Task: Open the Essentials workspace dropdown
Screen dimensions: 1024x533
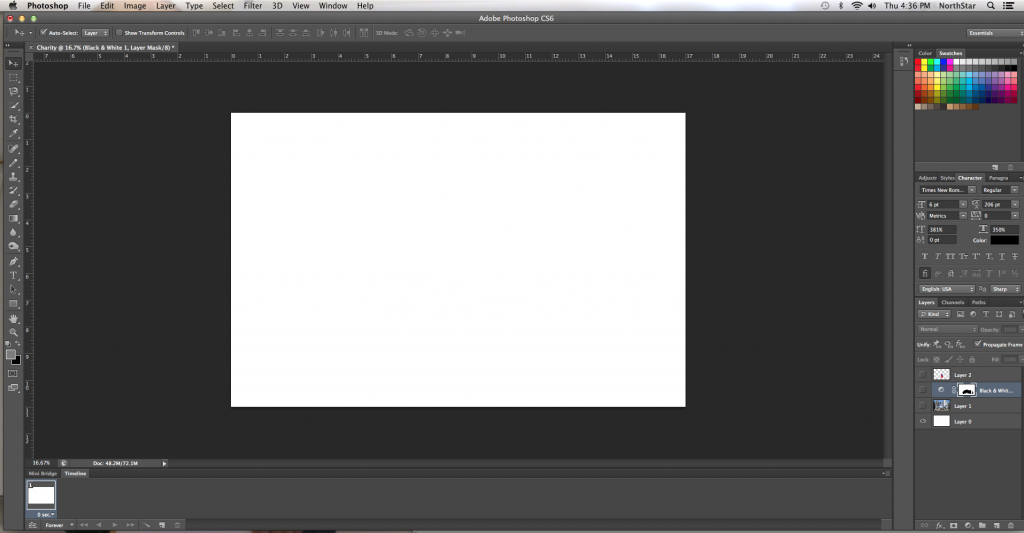Action: pyautogui.click(x=995, y=33)
